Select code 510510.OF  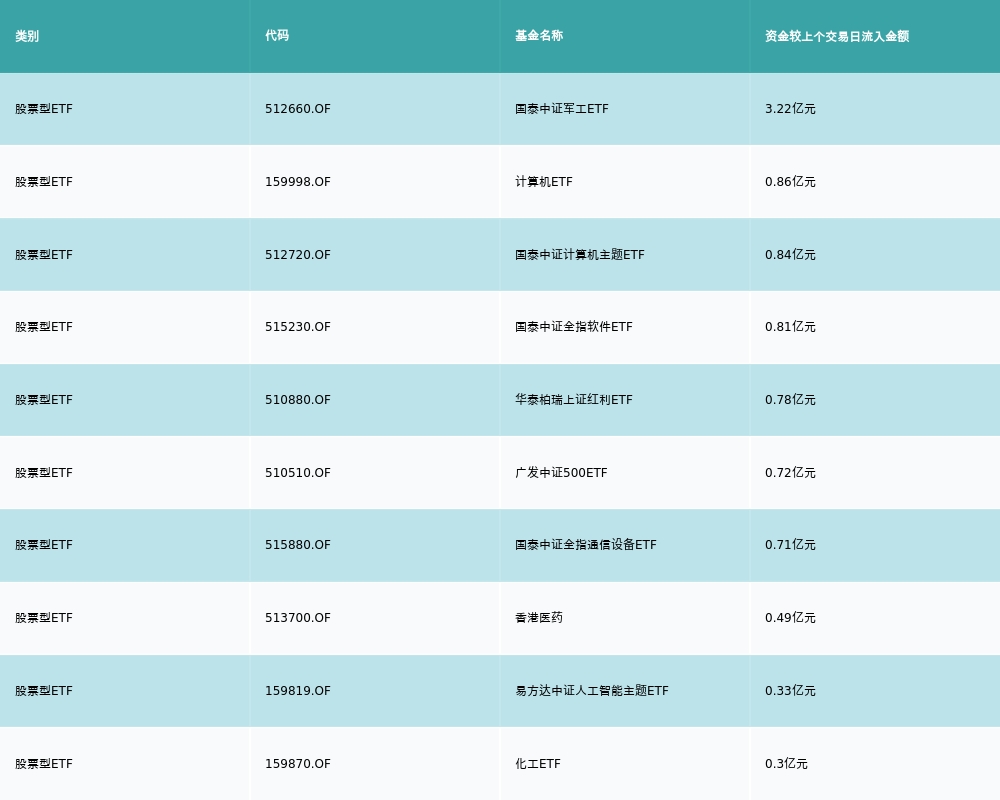(298, 473)
